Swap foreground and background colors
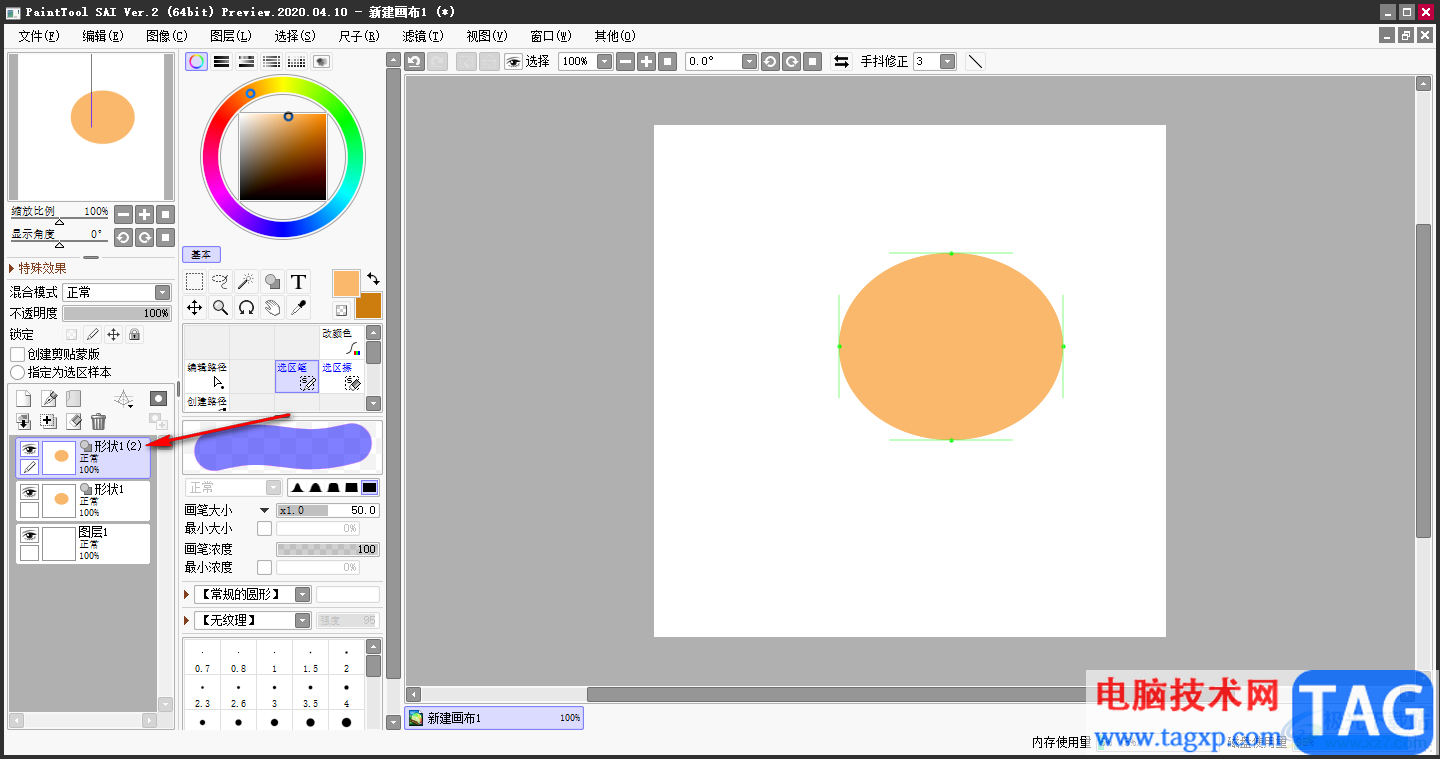This screenshot has width=1440, height=759. pos(373,278)
